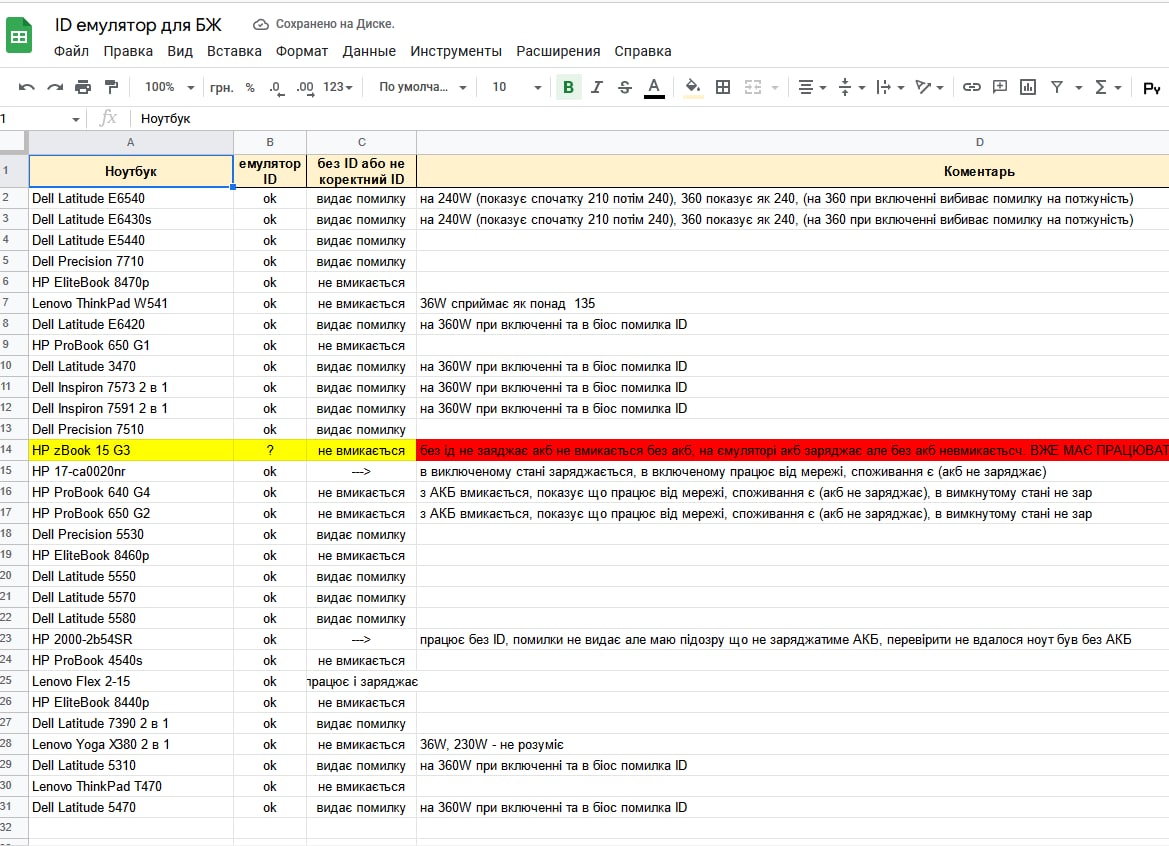Image resolution: width=1169 pixels, height=846 pixels.
Task: Open the vertical align dropdown
Action: pos(851,87)
